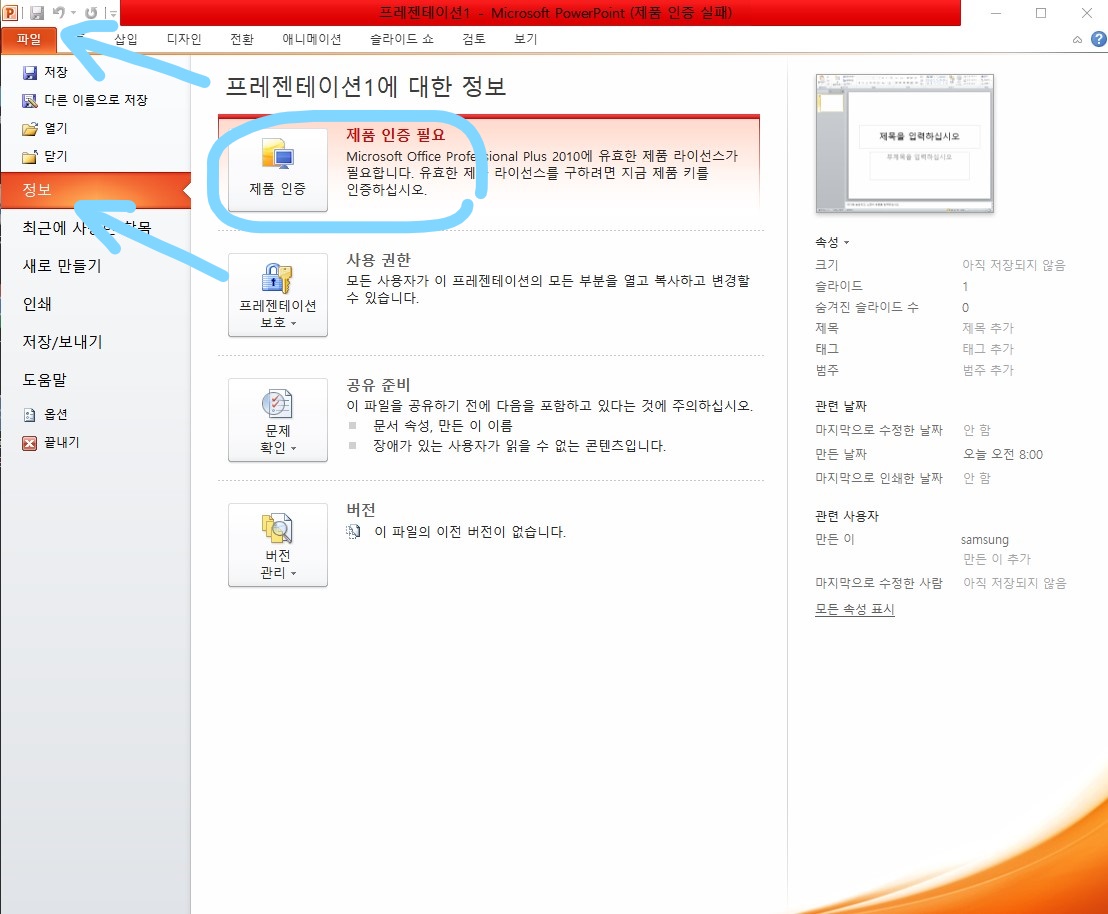
Task: Click the 오늘 오전 8:00 creation date
Action: click(1003, 455)
